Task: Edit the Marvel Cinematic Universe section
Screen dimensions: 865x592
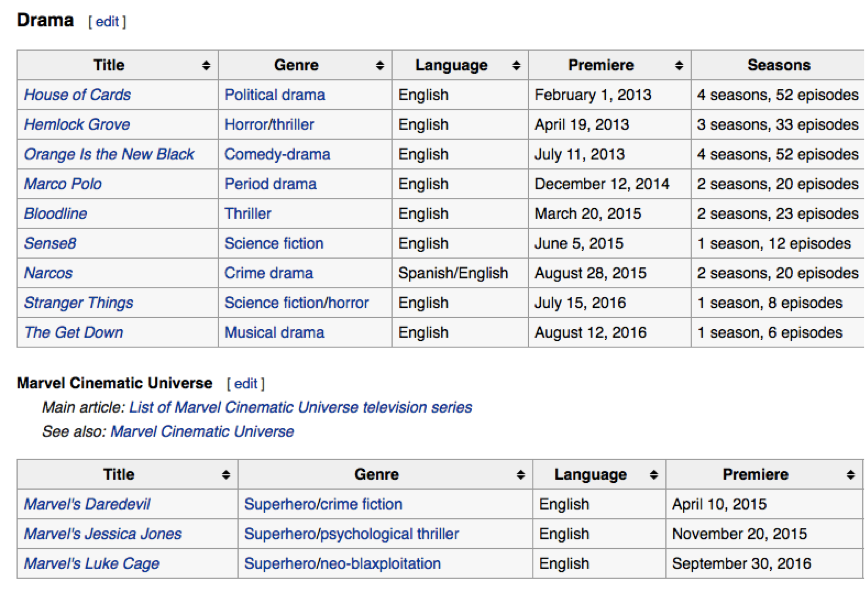Action: click(x=245, y=383)
